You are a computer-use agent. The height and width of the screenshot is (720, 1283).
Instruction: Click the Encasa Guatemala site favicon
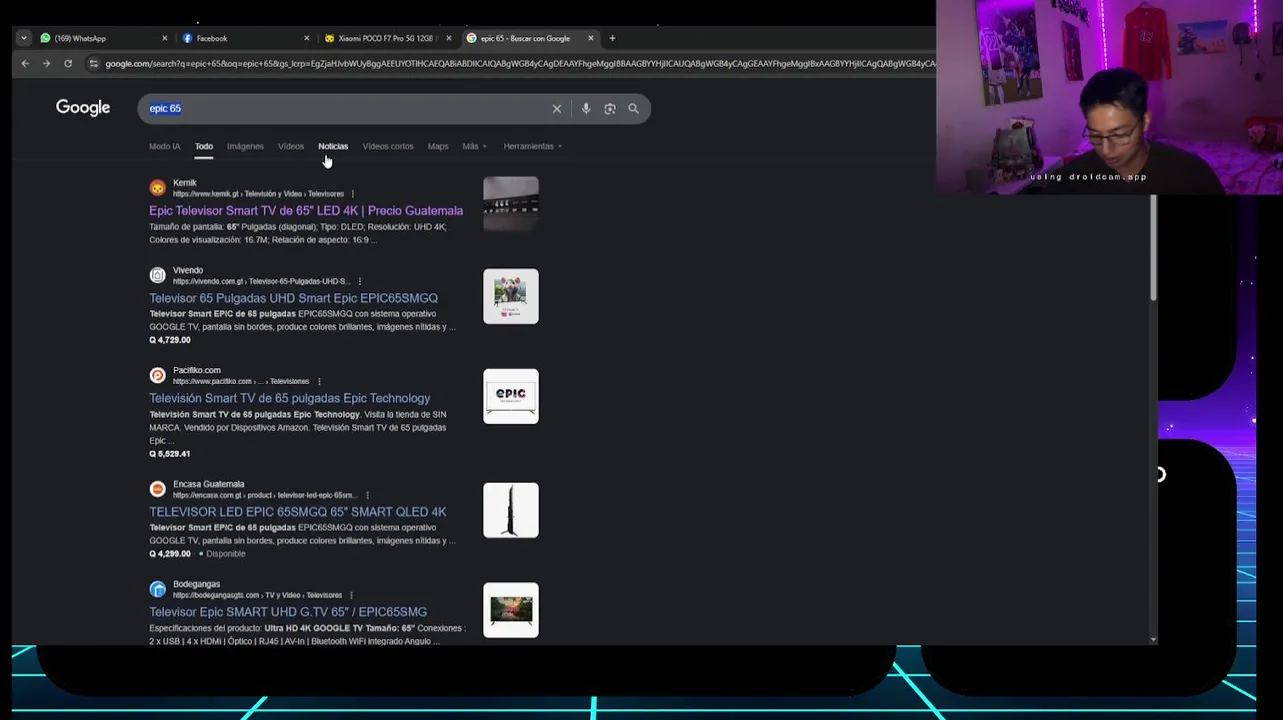[157, 489]
